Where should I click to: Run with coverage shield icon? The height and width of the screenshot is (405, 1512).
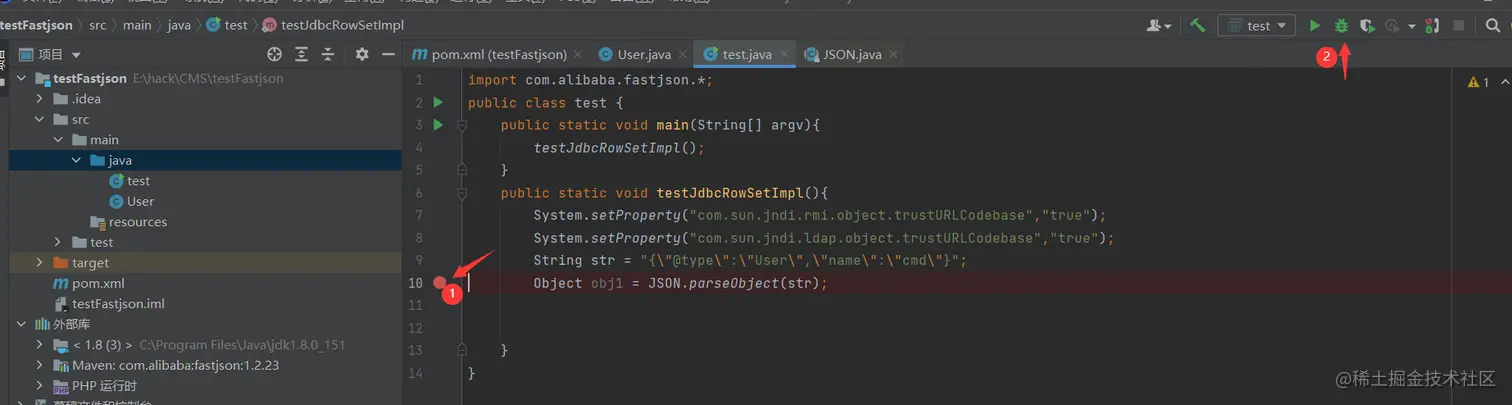[1367, 26]
